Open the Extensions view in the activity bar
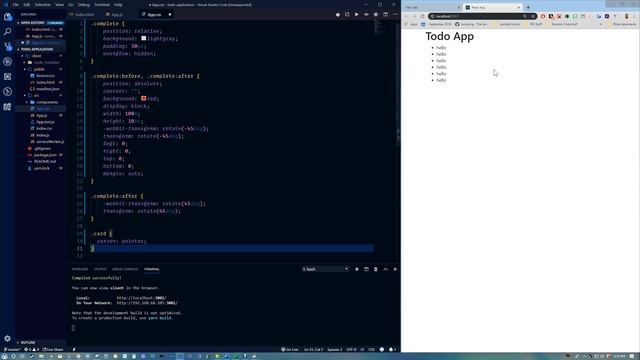Image resolution: width=640 pixels, height=360 pixels. click(x=7, y=77)
